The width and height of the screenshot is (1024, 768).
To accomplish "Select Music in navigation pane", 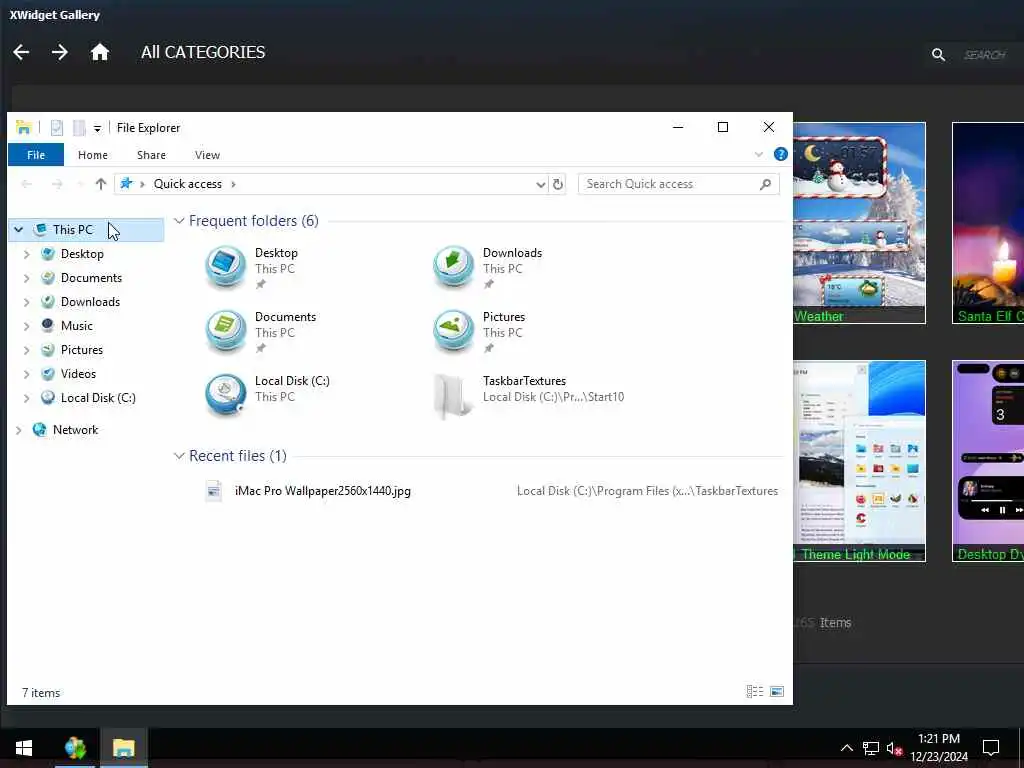I will coord(76,326).
